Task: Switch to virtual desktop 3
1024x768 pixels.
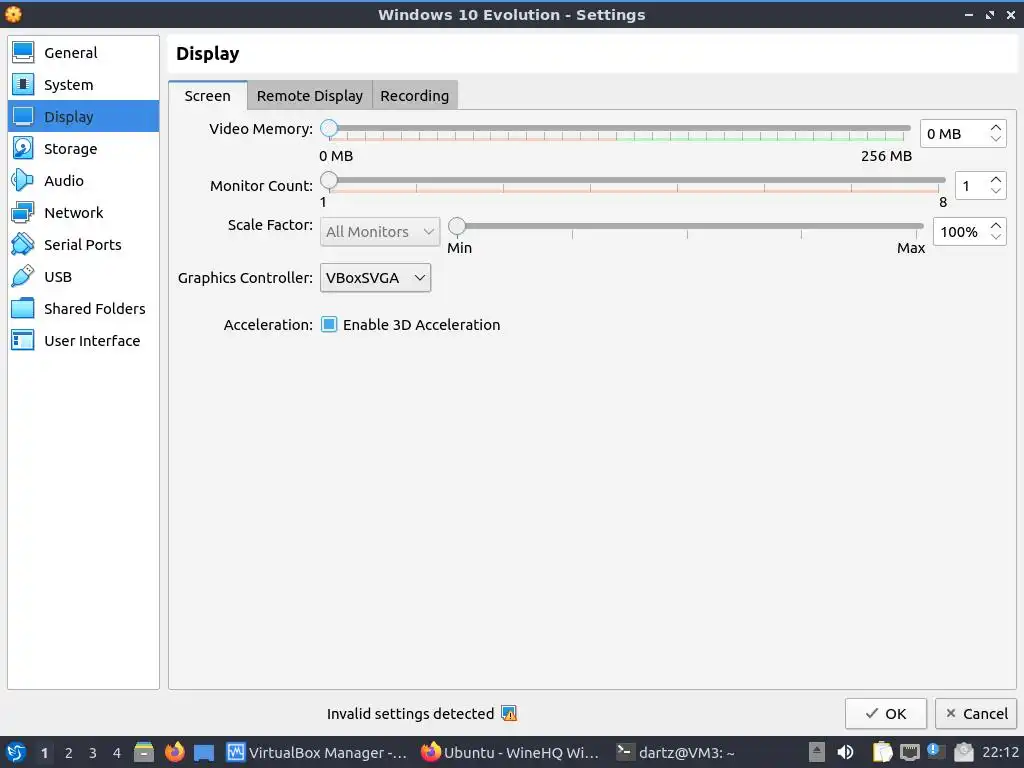Action: 93,753
